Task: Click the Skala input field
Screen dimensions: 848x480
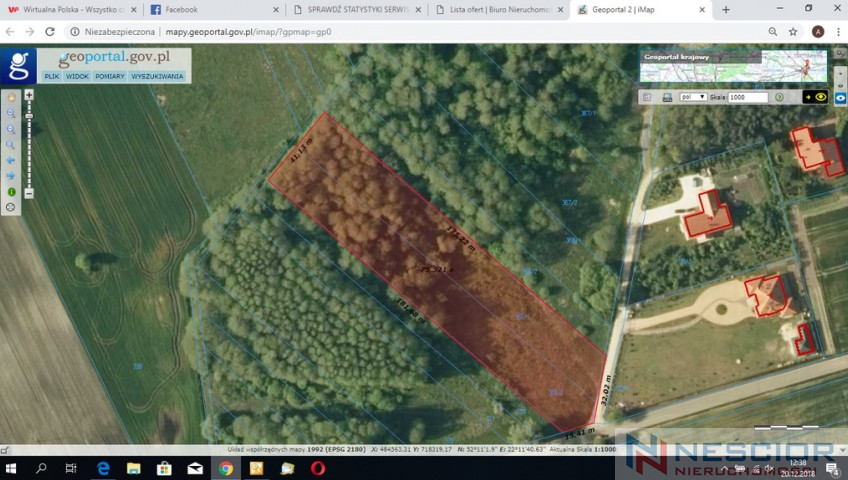Action: click(x=748, y=97)
